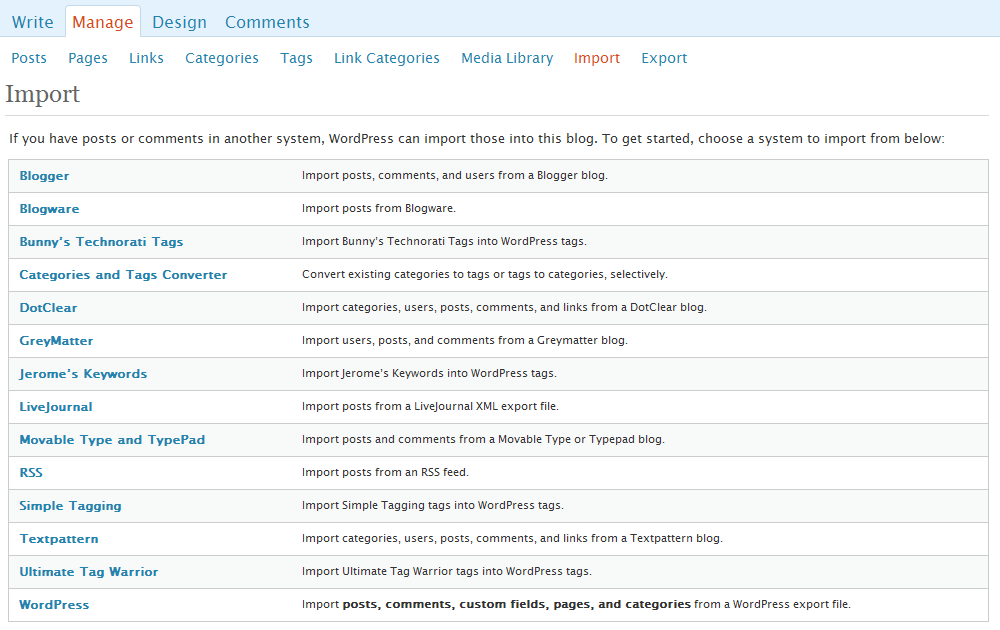Select the Manage tab
The width and height of the screenshot is (1000, 630).
pos(103,22)
